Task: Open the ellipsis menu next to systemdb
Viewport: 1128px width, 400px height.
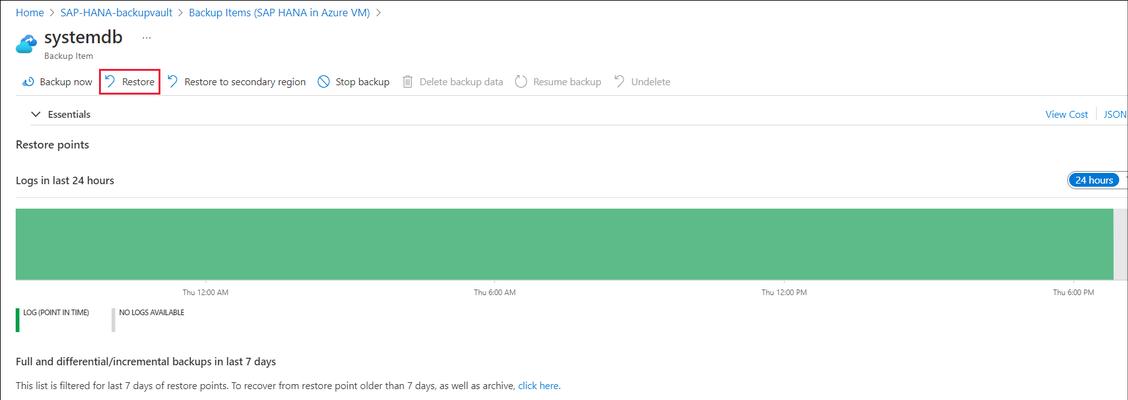Action: 147,37
